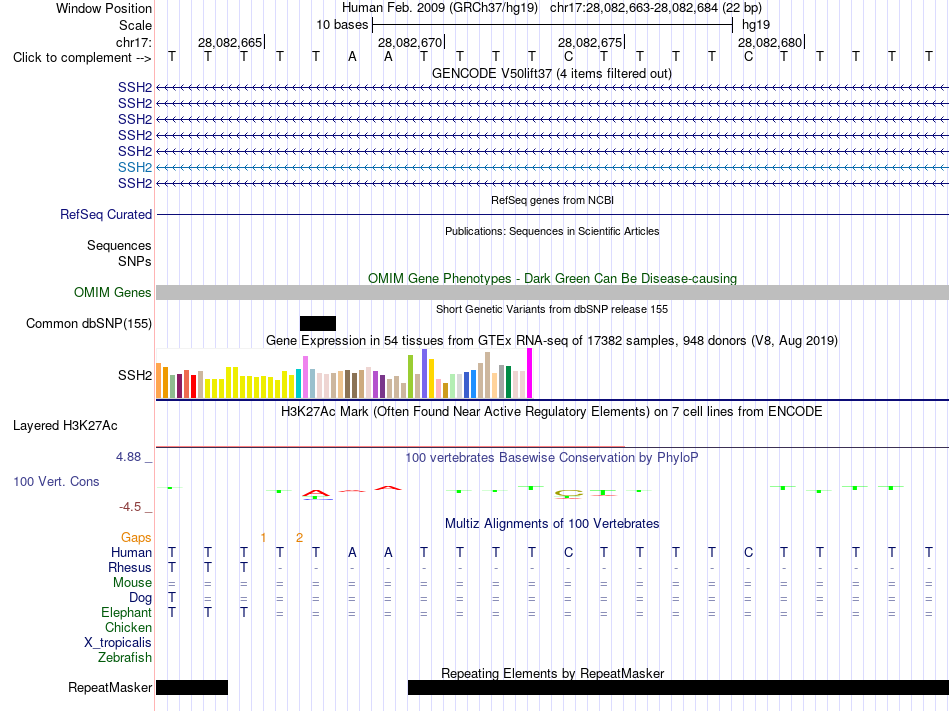Click orange gap marker 2 in Gaps row
The height and width of the screenshot is (711, 950).
point(299,537)
